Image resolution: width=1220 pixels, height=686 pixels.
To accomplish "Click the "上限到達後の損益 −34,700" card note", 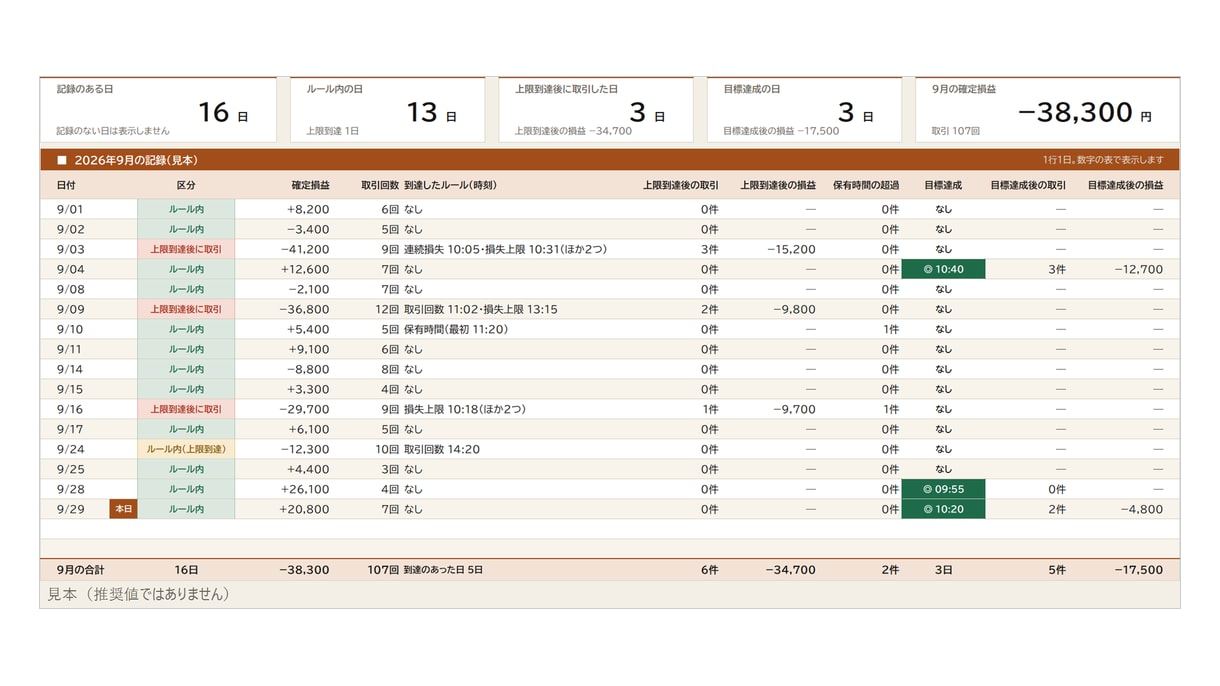I will point(573,131).
